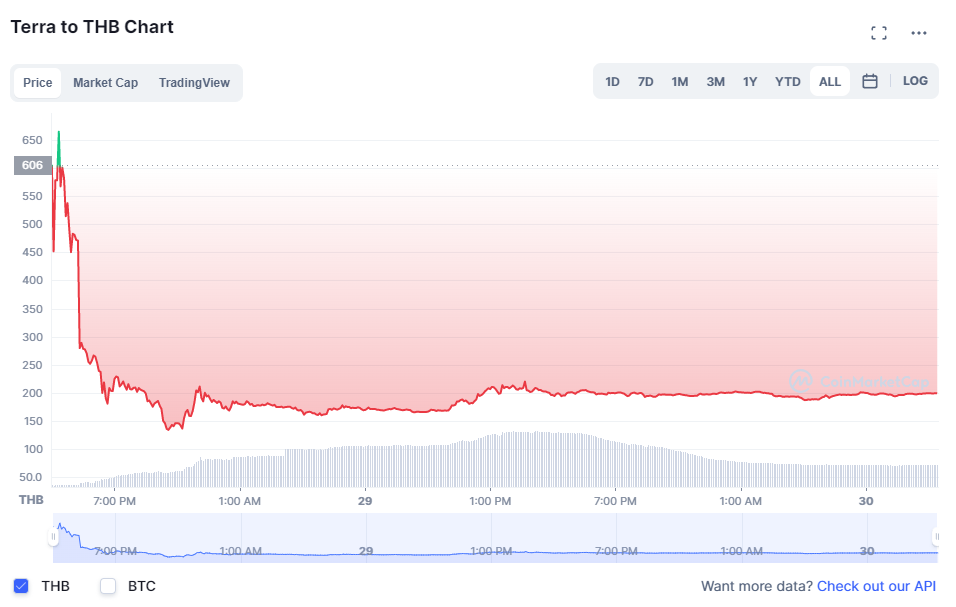Select the YTD time range
The image size is (956, 607).
788,82
